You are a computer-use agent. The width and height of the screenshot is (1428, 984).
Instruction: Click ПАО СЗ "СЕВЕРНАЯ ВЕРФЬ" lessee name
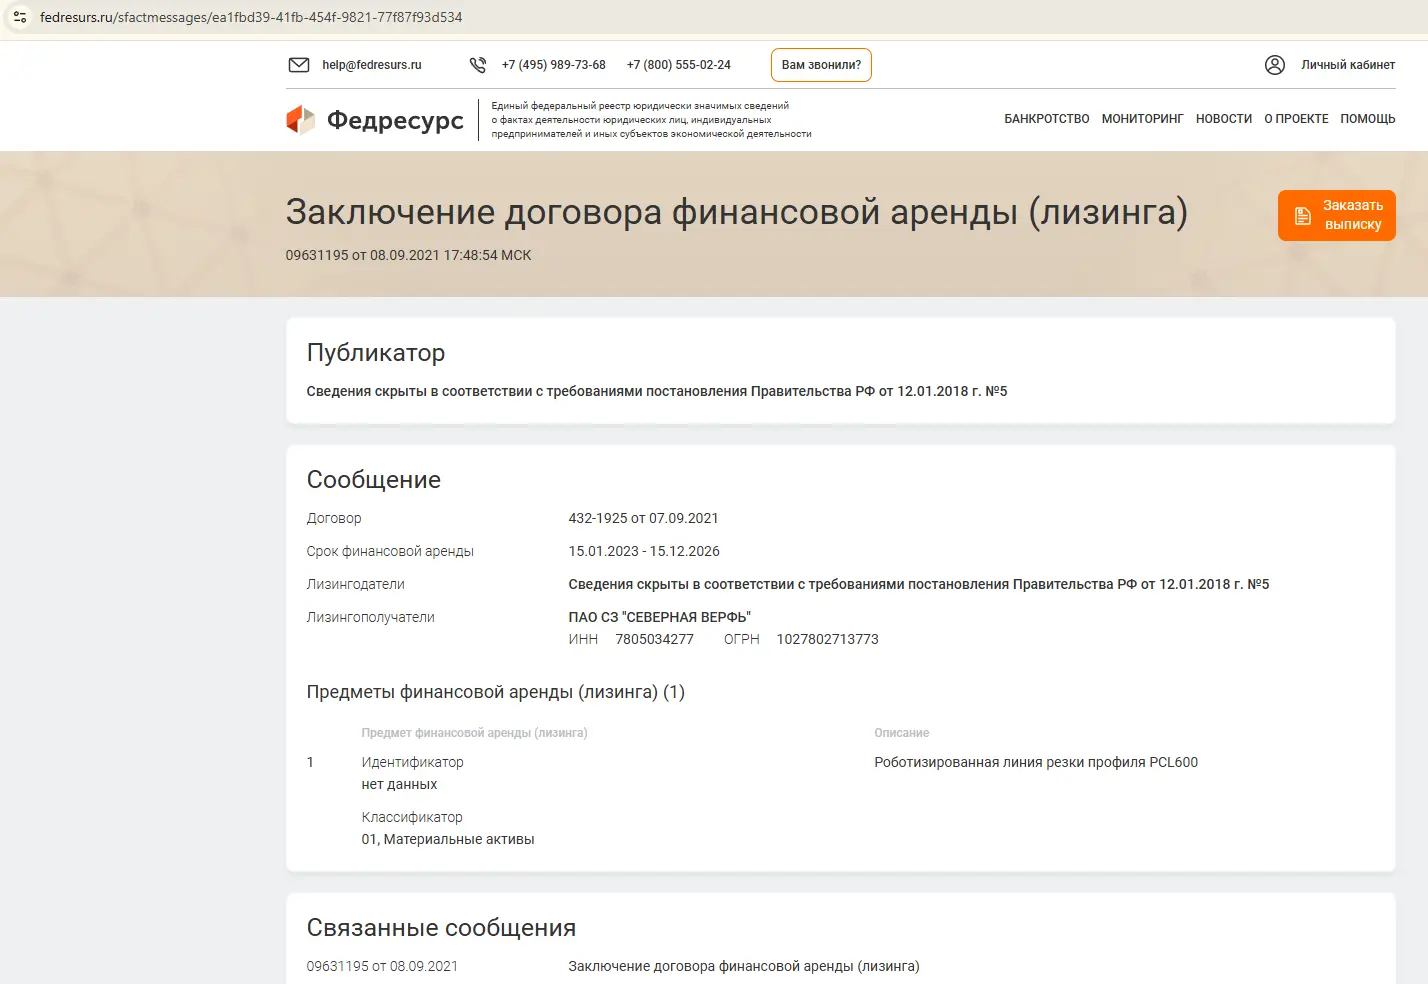pos(659,617)
